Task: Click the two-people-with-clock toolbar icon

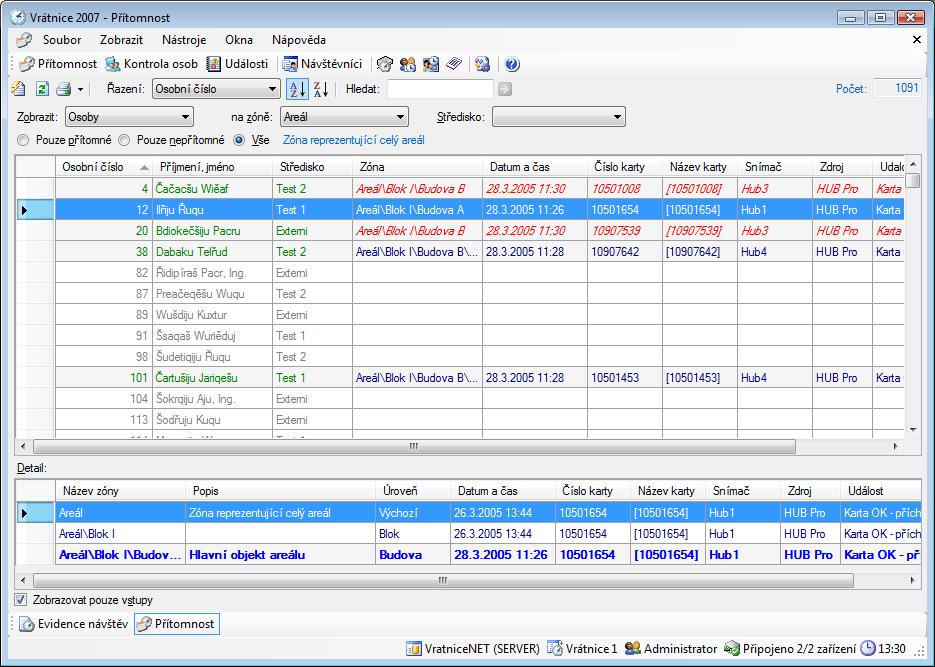Action: [408, 64]
